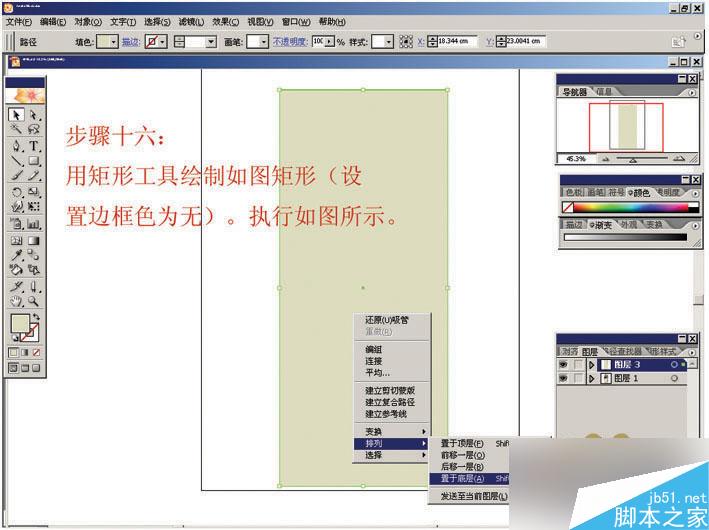Select the Pencil tool
709x530 pixels.
click(34, 175)
